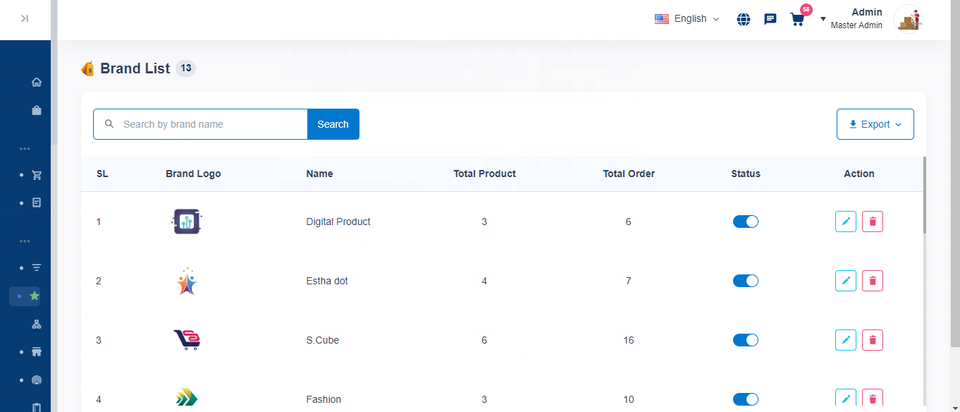This screenshot has height=412, width=960.
Task: Delete the Estha dot brand
Action: click(x=872, y=281)
